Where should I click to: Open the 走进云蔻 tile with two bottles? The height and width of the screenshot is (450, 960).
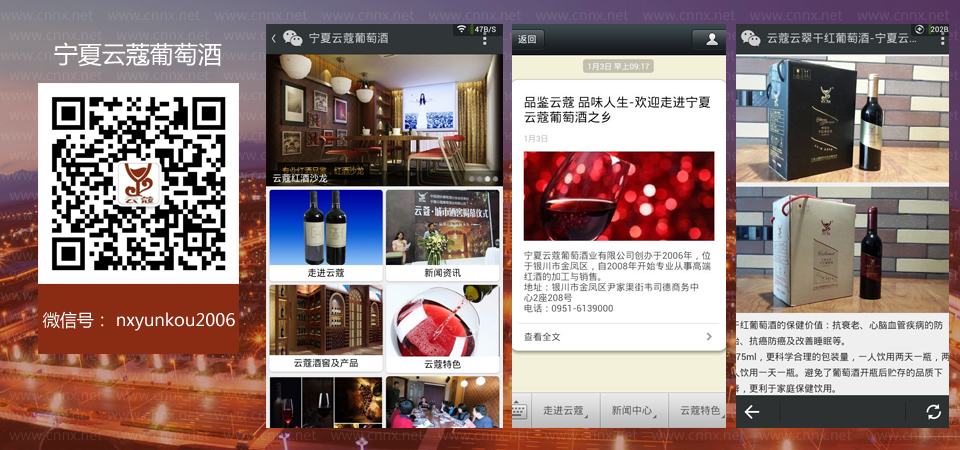coord(326,235)
